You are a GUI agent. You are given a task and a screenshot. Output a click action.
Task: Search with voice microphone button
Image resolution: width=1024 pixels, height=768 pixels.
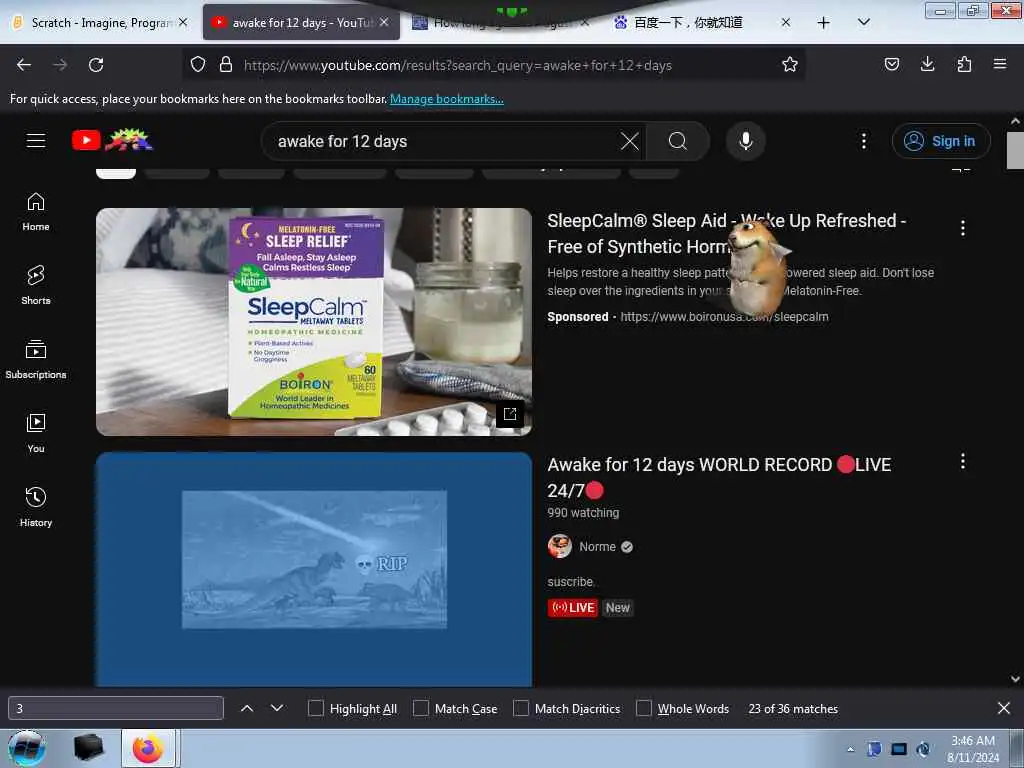[746, 141]
